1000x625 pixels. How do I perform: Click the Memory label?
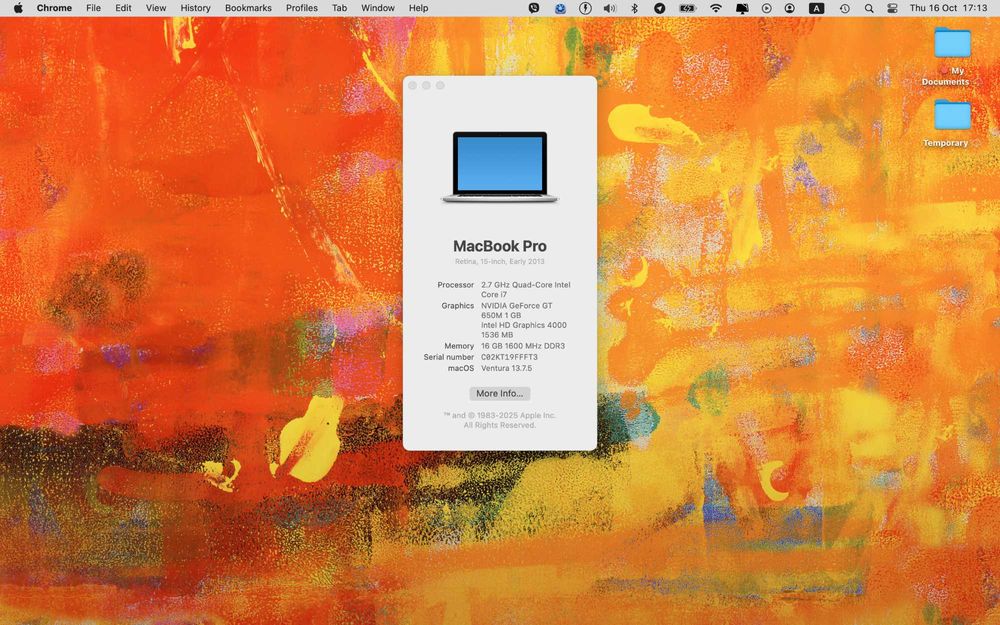coord(459,346)
